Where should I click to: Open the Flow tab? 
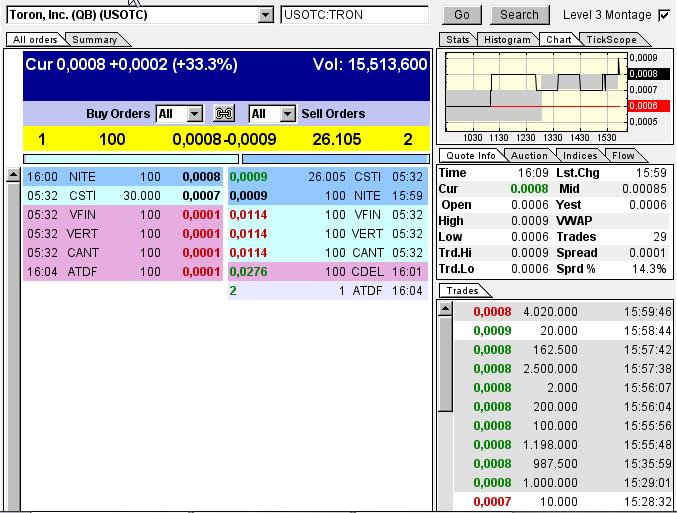(x=623, y=155)
